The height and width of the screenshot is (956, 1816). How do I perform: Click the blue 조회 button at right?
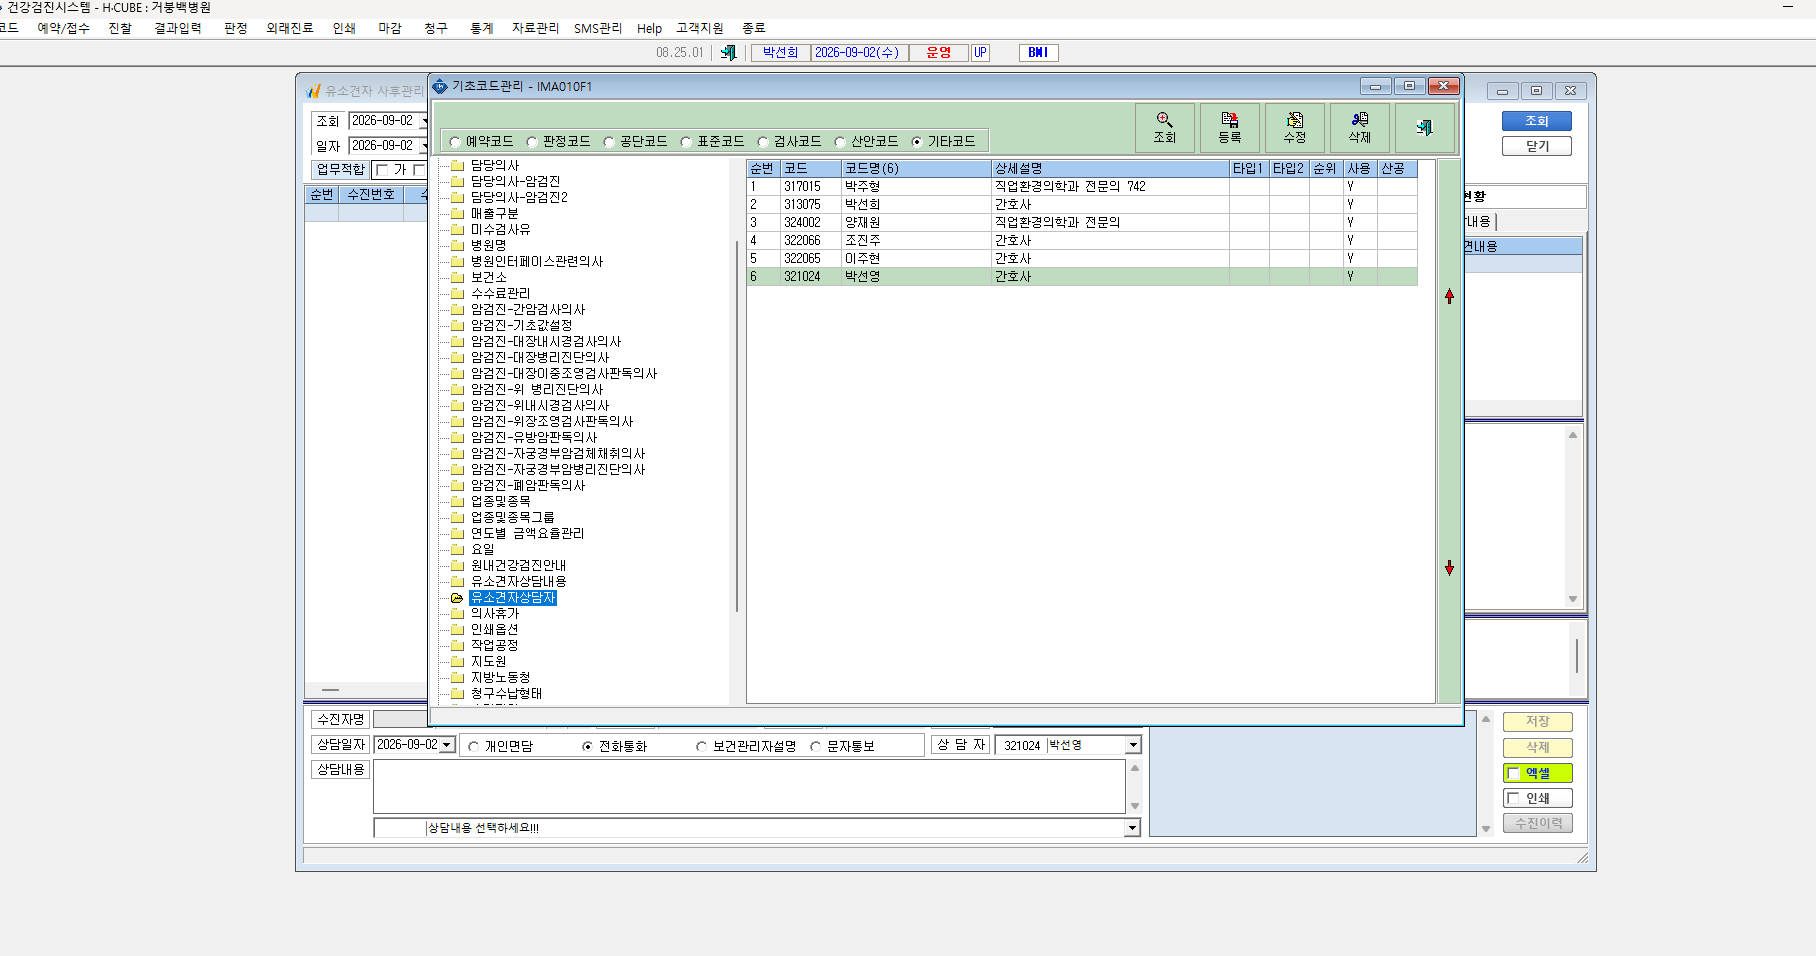1537,121
